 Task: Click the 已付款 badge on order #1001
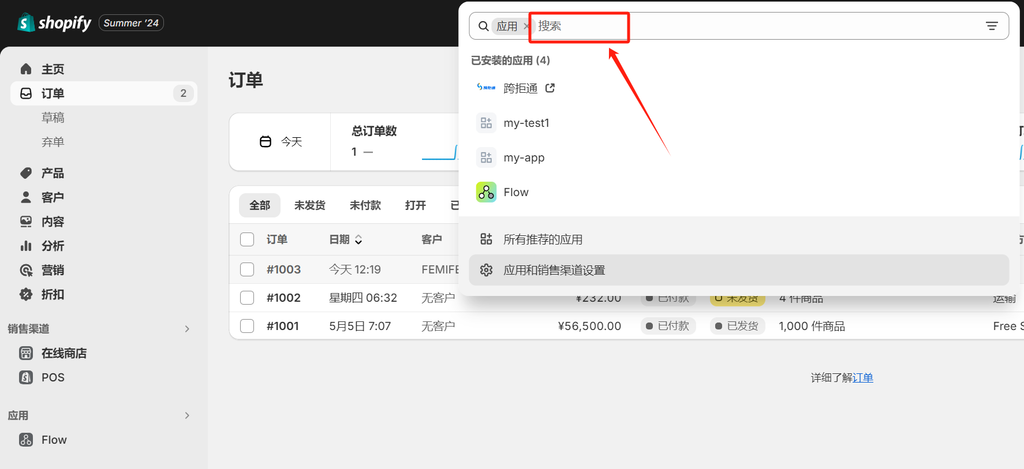tap(668, 326)
